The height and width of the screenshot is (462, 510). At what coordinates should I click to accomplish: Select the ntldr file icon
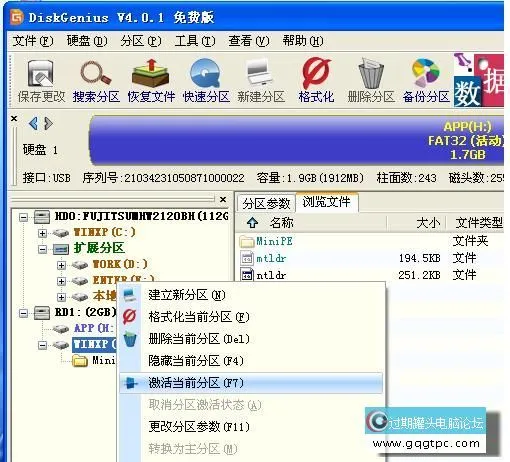click(247, 275)
